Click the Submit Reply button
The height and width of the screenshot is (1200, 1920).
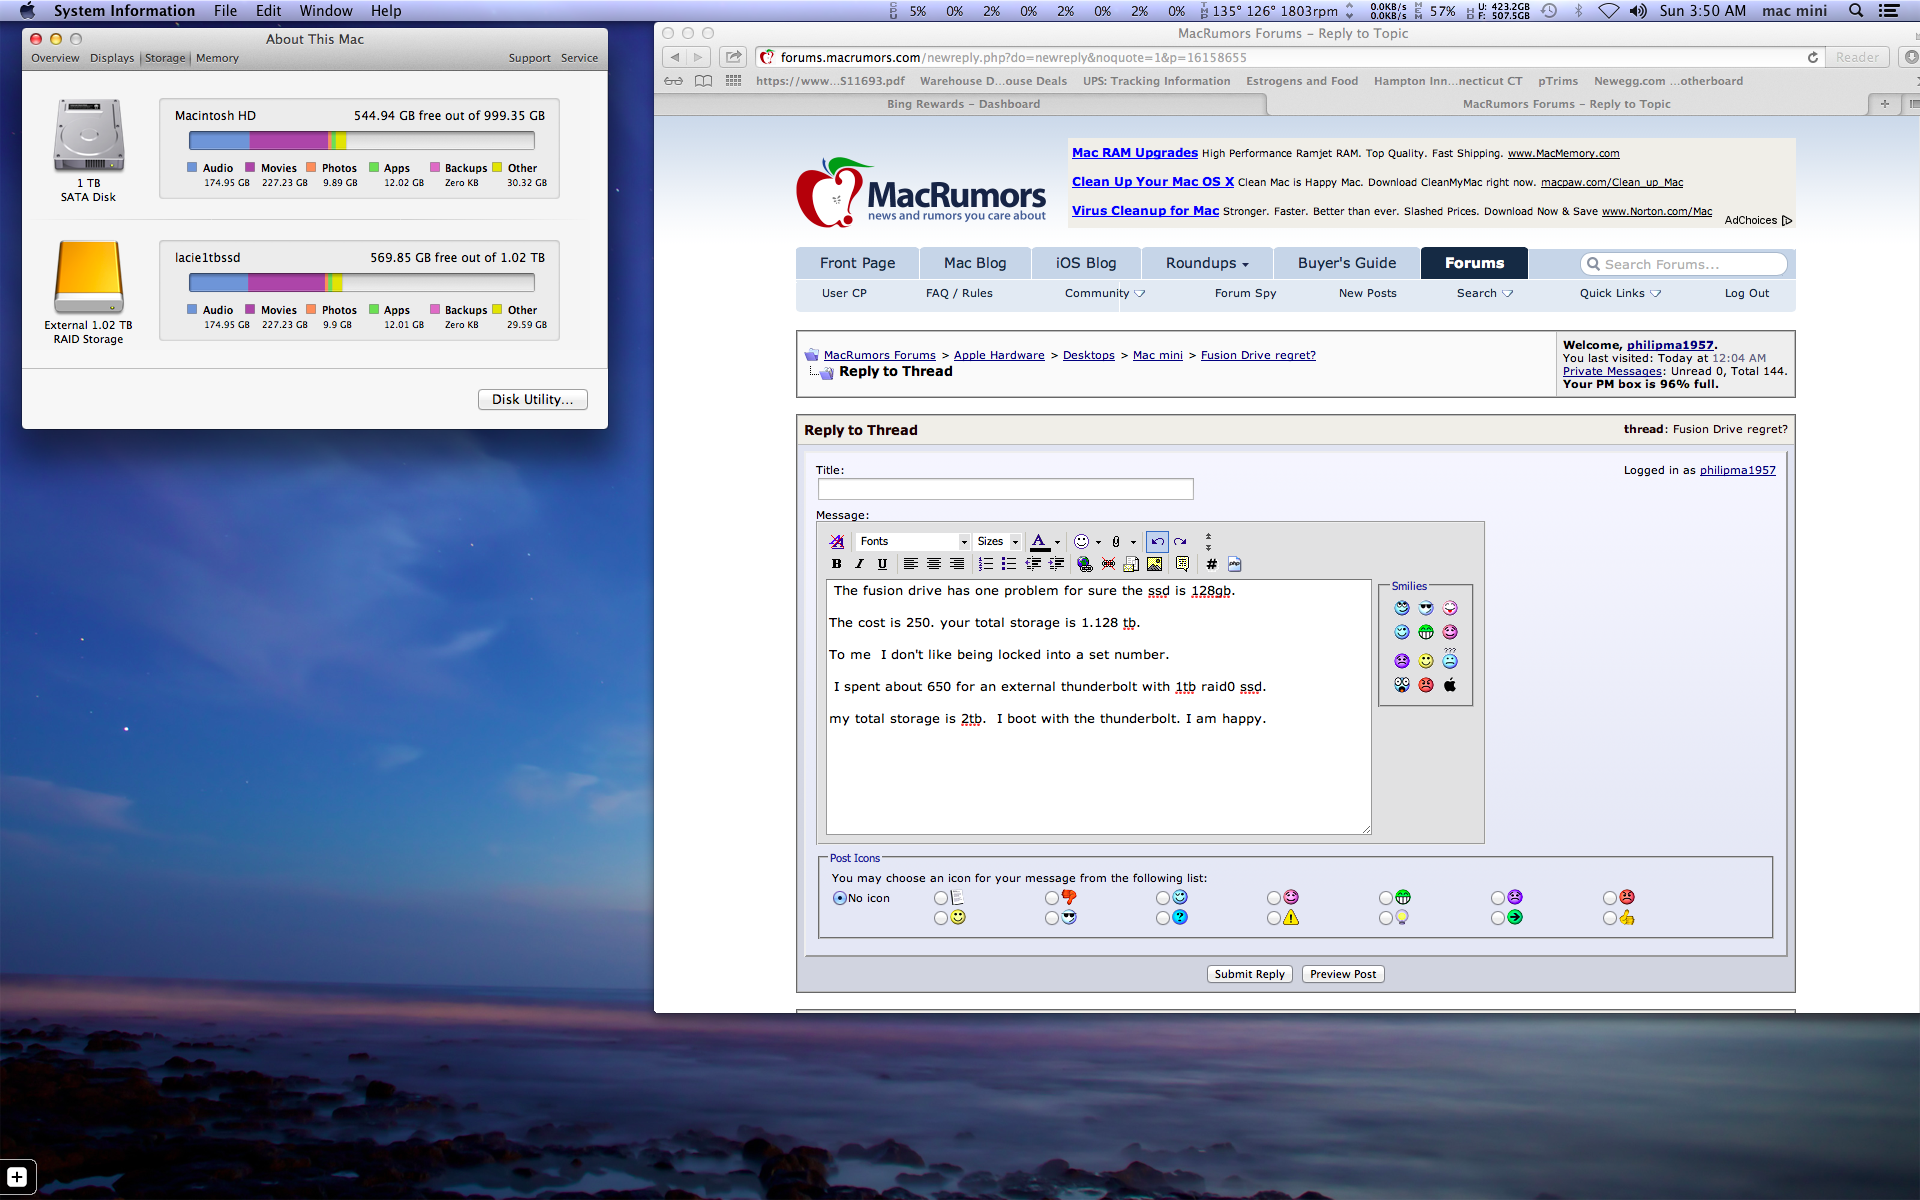(x=1249, y=974)
